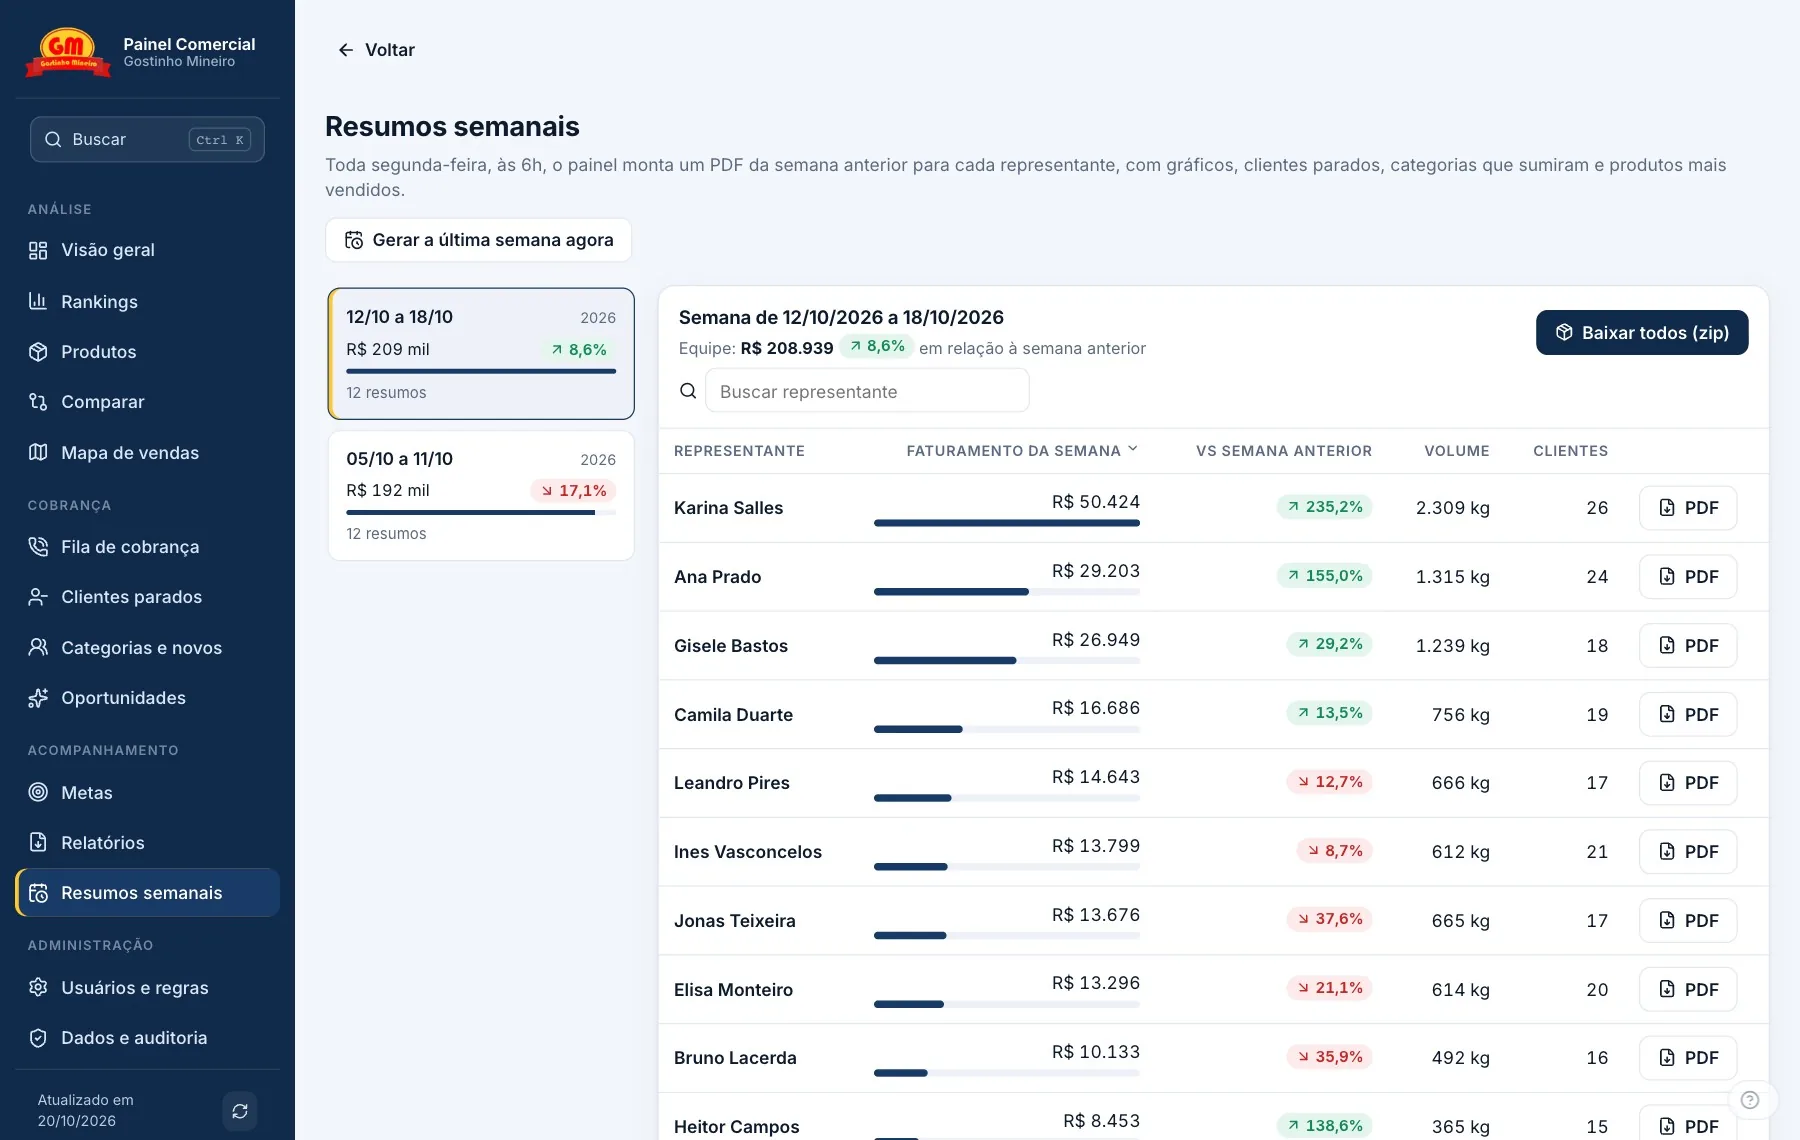
Task: Open Comparar in the sidebar
Action: 147,402
